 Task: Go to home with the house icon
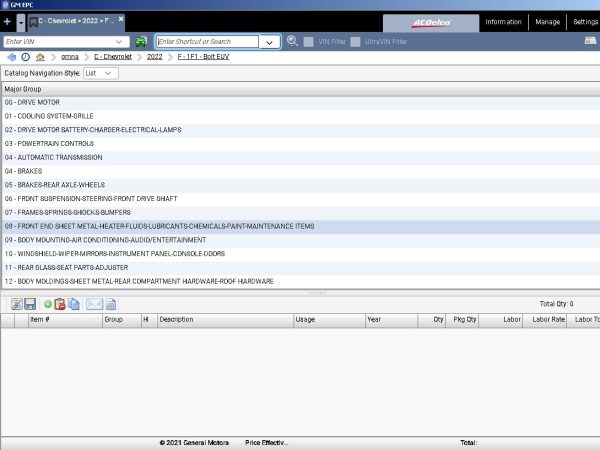(40, 57)
